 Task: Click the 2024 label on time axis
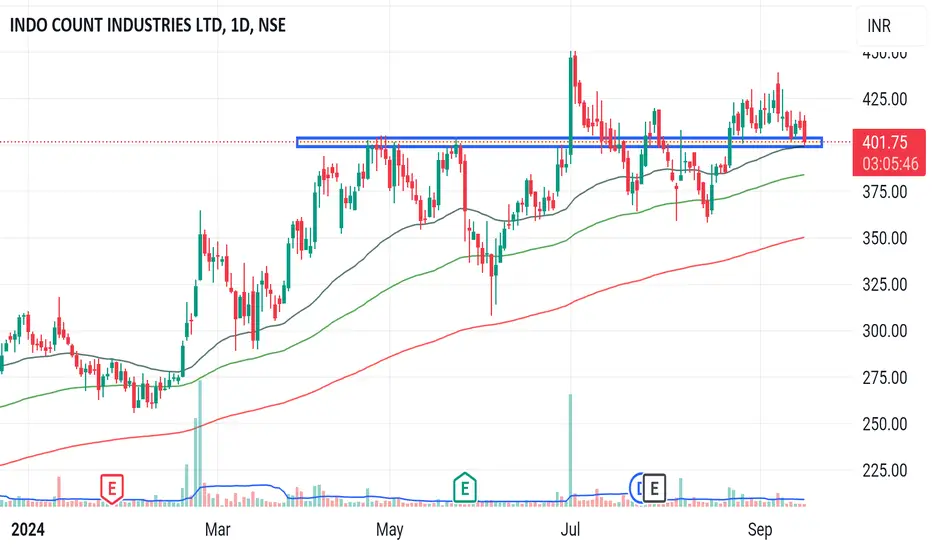point(28,529)
